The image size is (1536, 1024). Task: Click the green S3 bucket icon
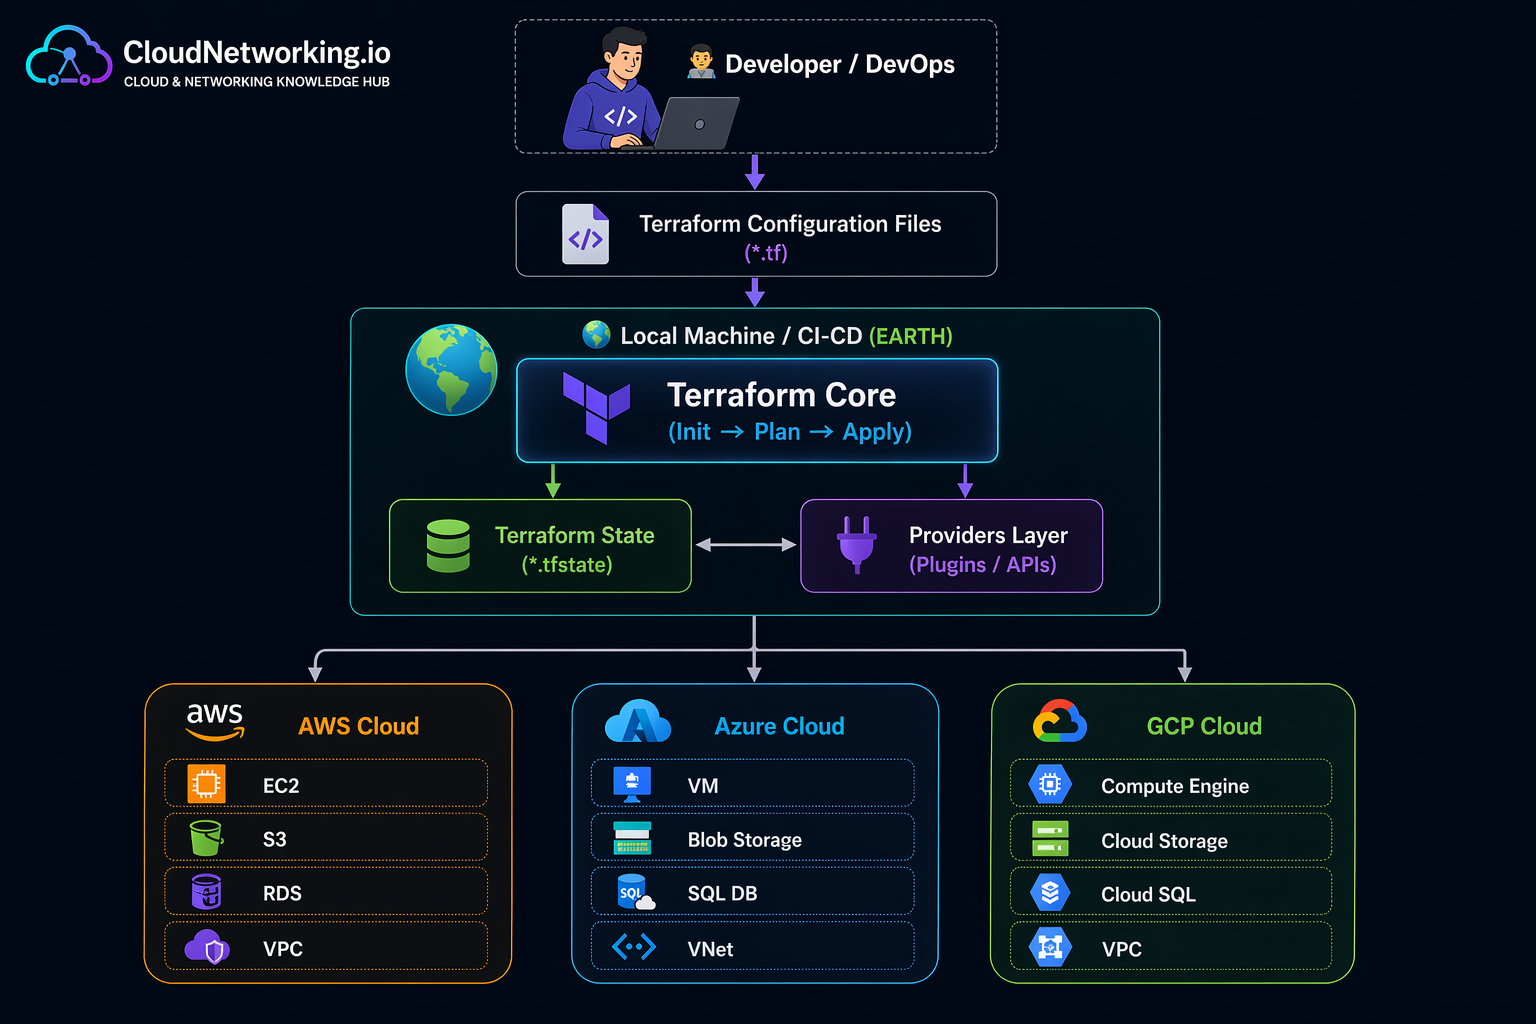point(206,838)
